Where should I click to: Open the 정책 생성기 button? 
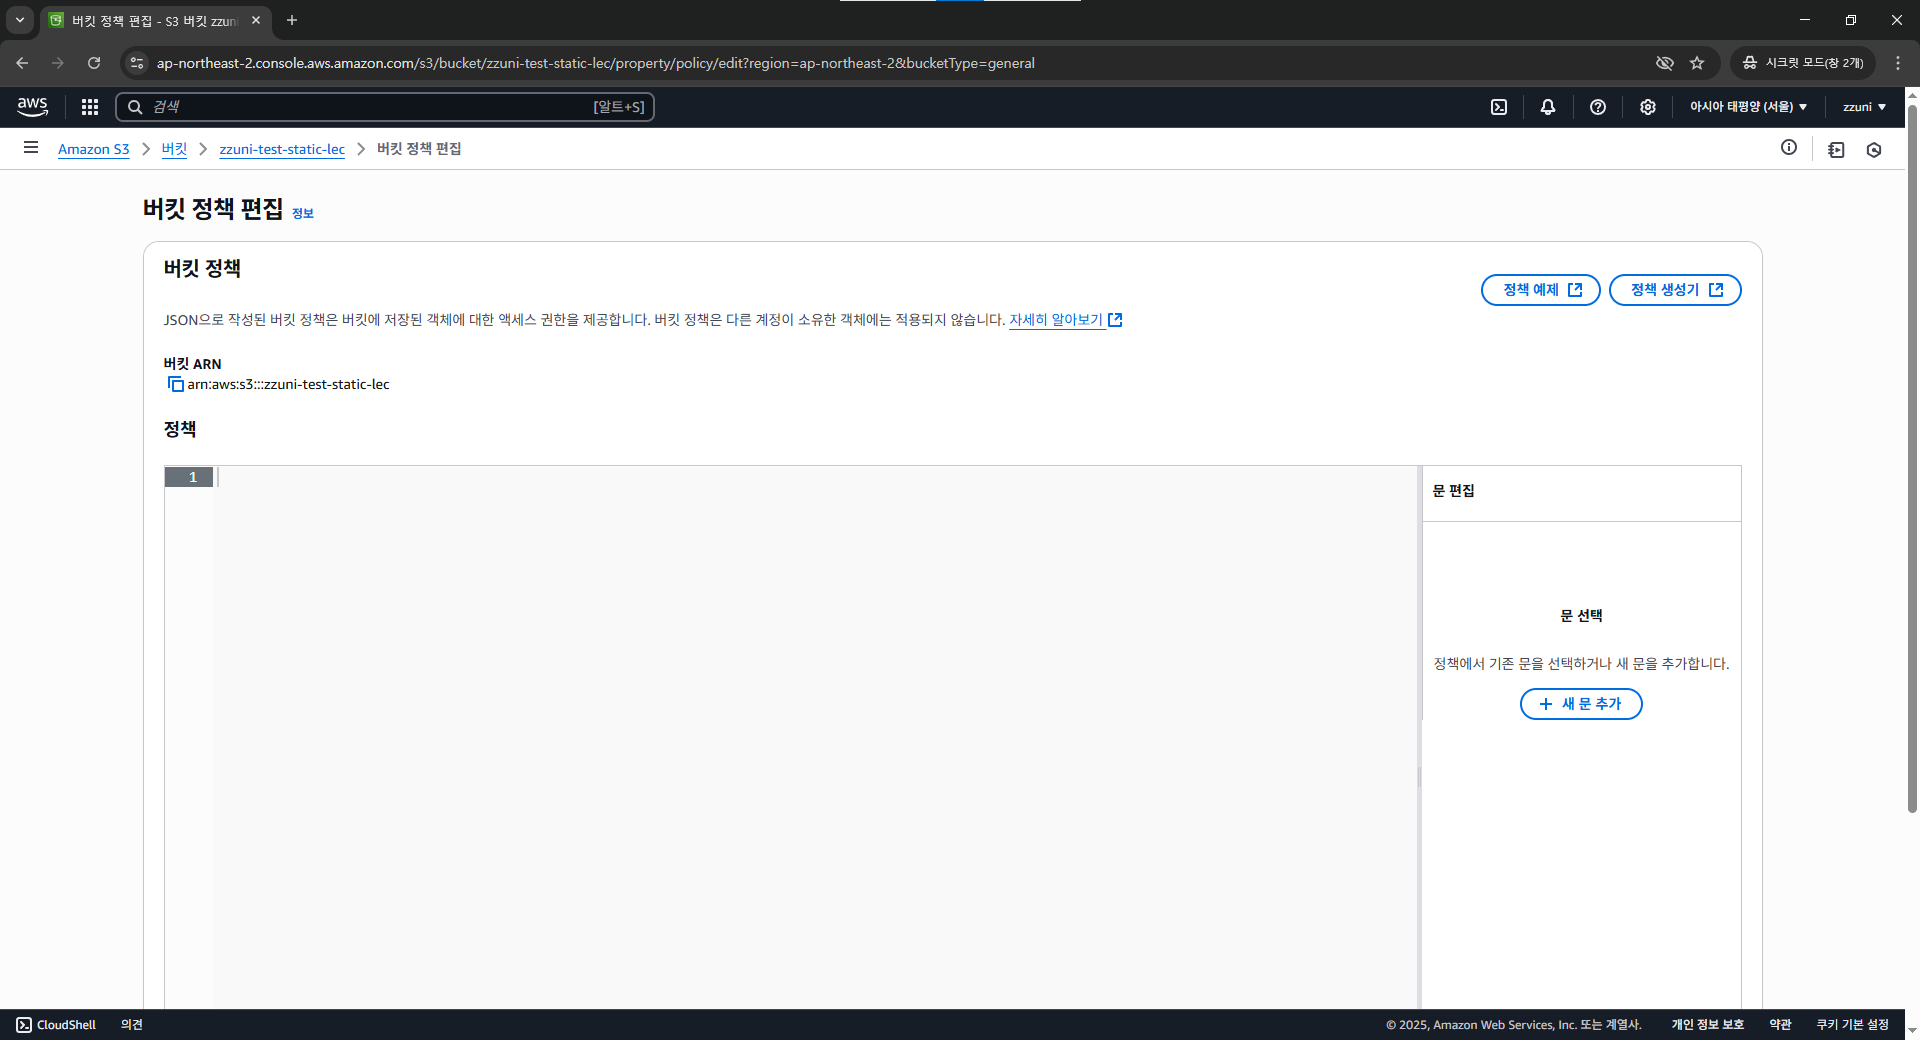(1675, 290)
